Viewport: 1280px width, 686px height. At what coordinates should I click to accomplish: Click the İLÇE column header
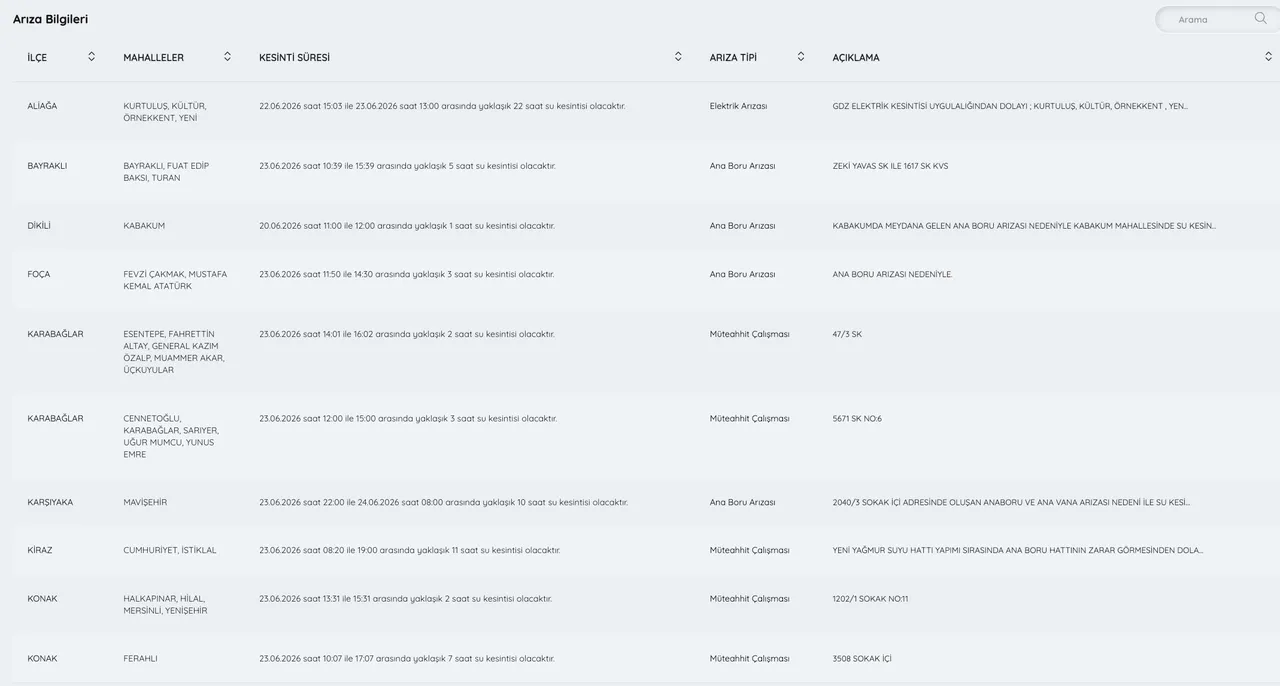37,57
